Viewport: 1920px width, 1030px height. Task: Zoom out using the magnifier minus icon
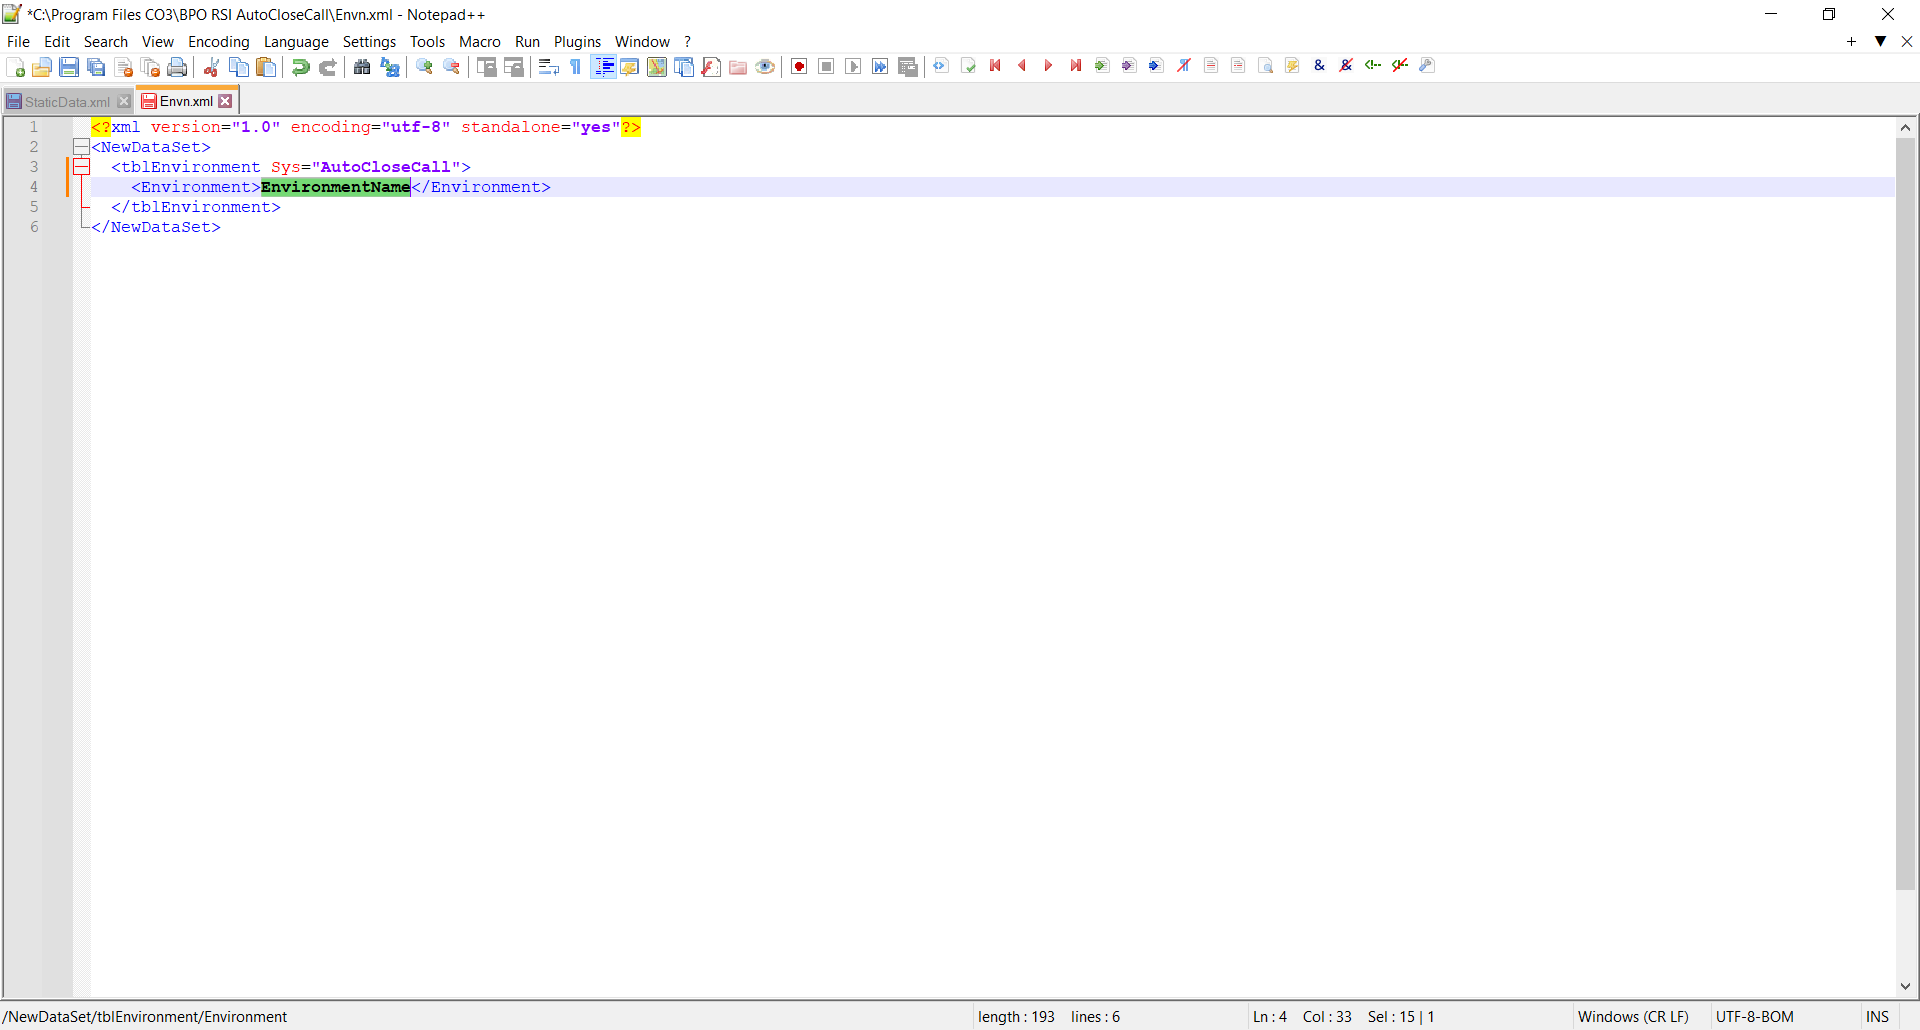coord(452,67)
